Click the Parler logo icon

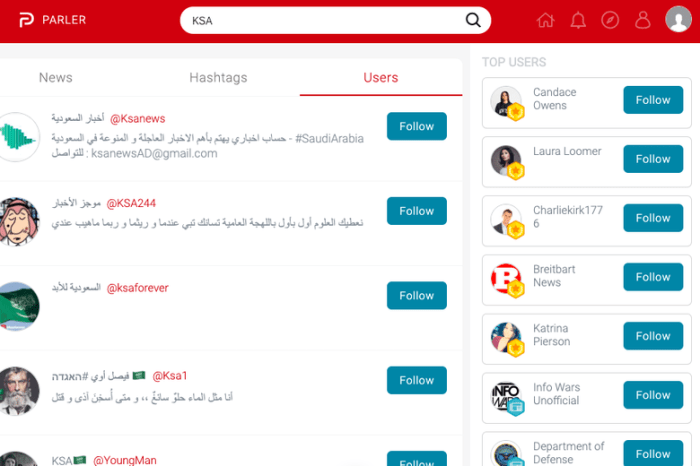[x=26, y=20]
